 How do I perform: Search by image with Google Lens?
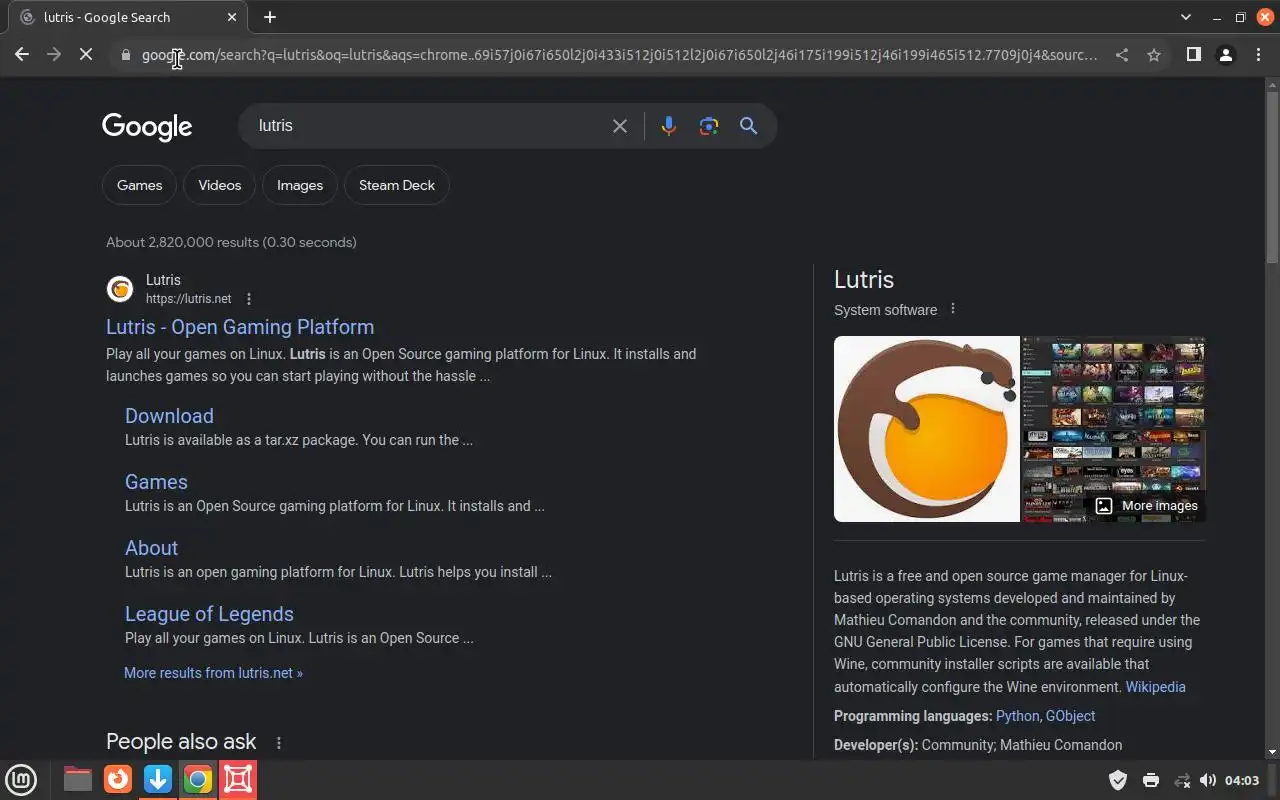(709, 126)
